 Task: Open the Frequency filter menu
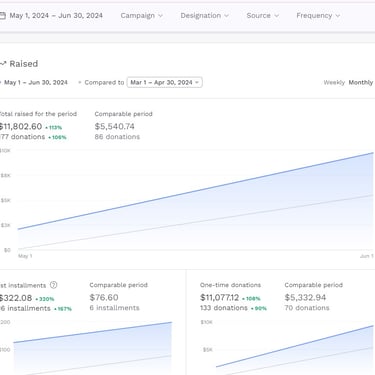[x=318, y=16]
